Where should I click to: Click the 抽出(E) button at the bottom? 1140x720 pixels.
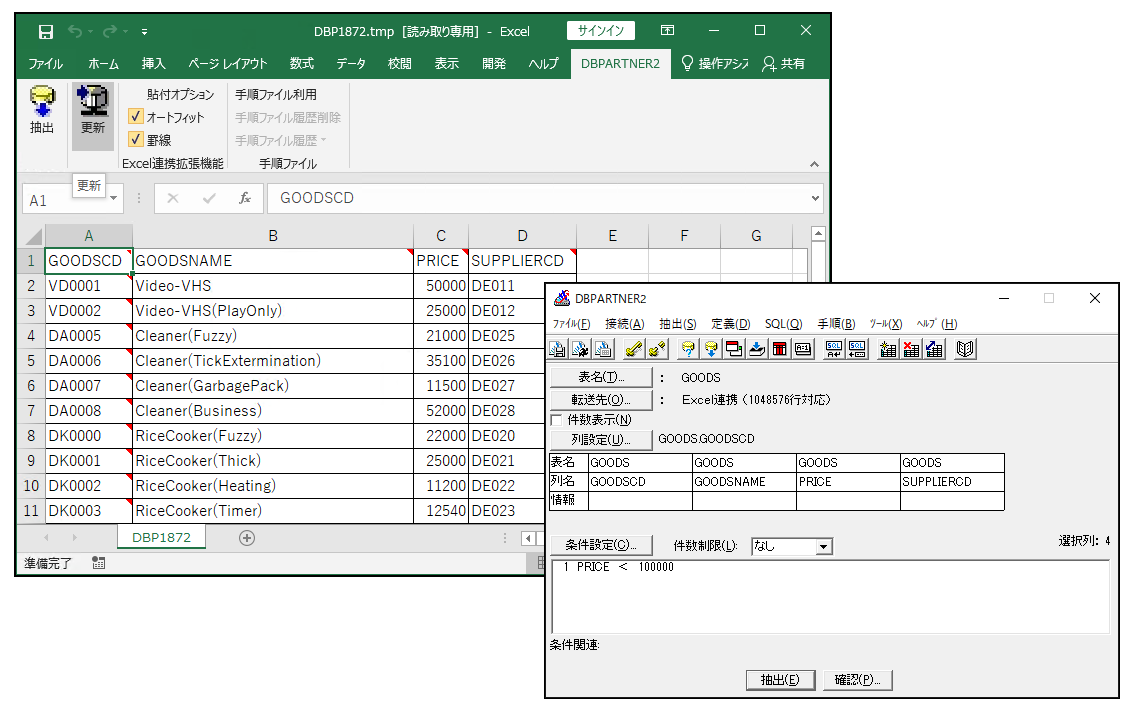pos(780,680)
